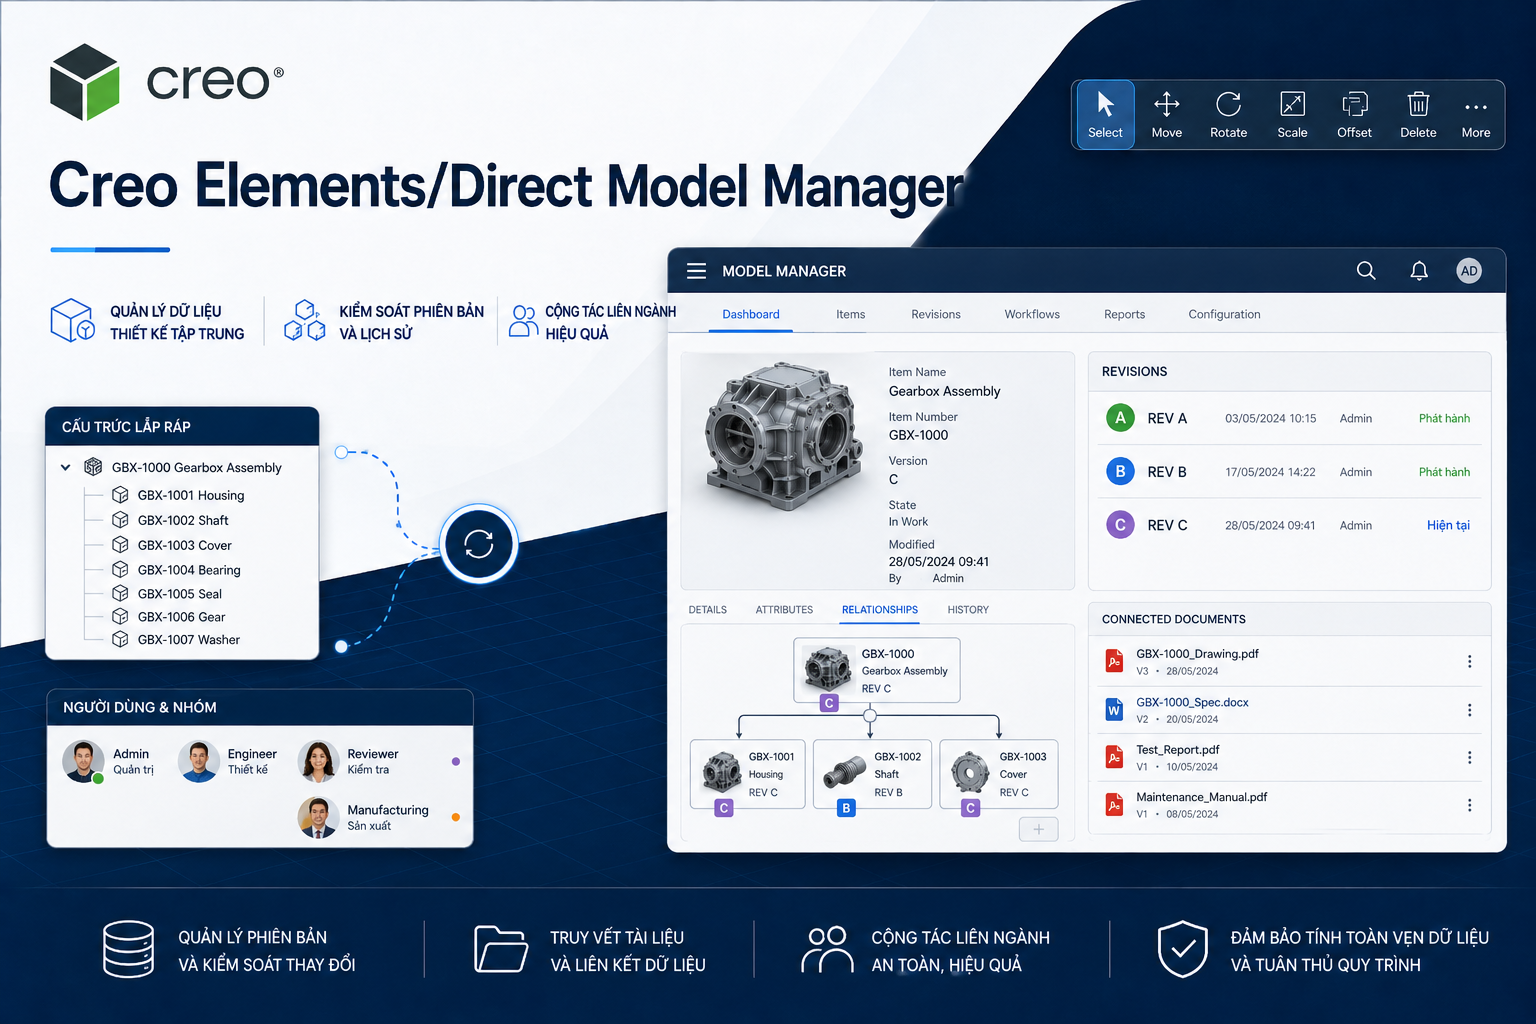Select the GBX-1001 Housing relationship card

point(748,774)
